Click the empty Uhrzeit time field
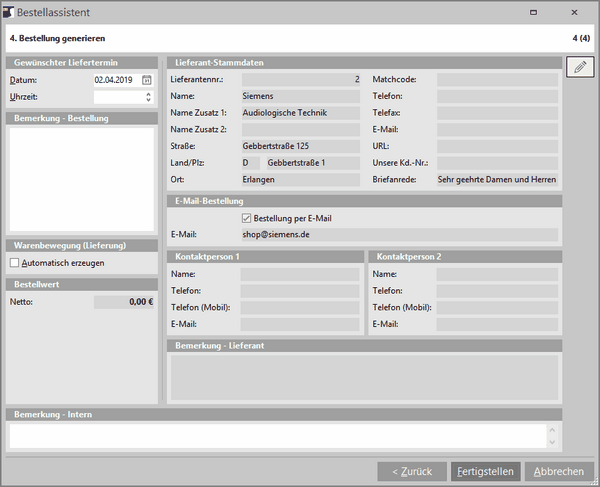This screenshot has height=487, width=600. tap(117, 97)
